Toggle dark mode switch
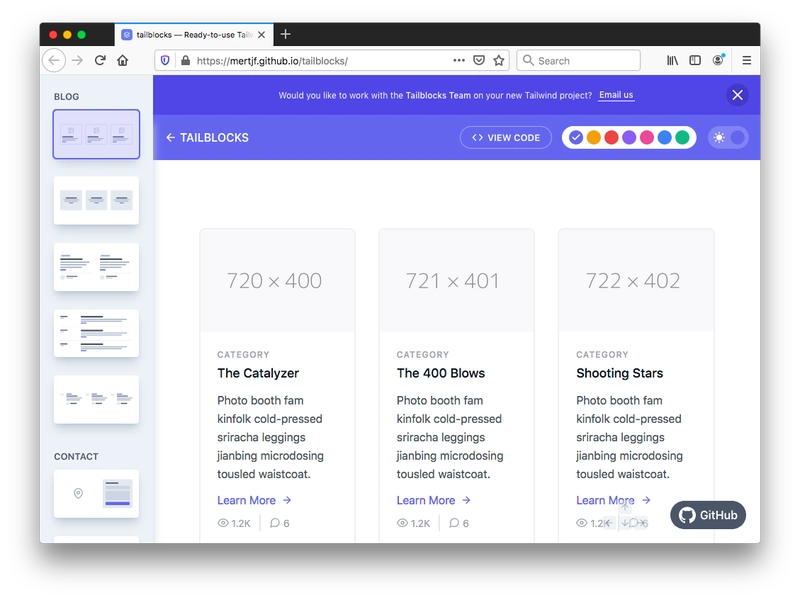 pos(728,138)
